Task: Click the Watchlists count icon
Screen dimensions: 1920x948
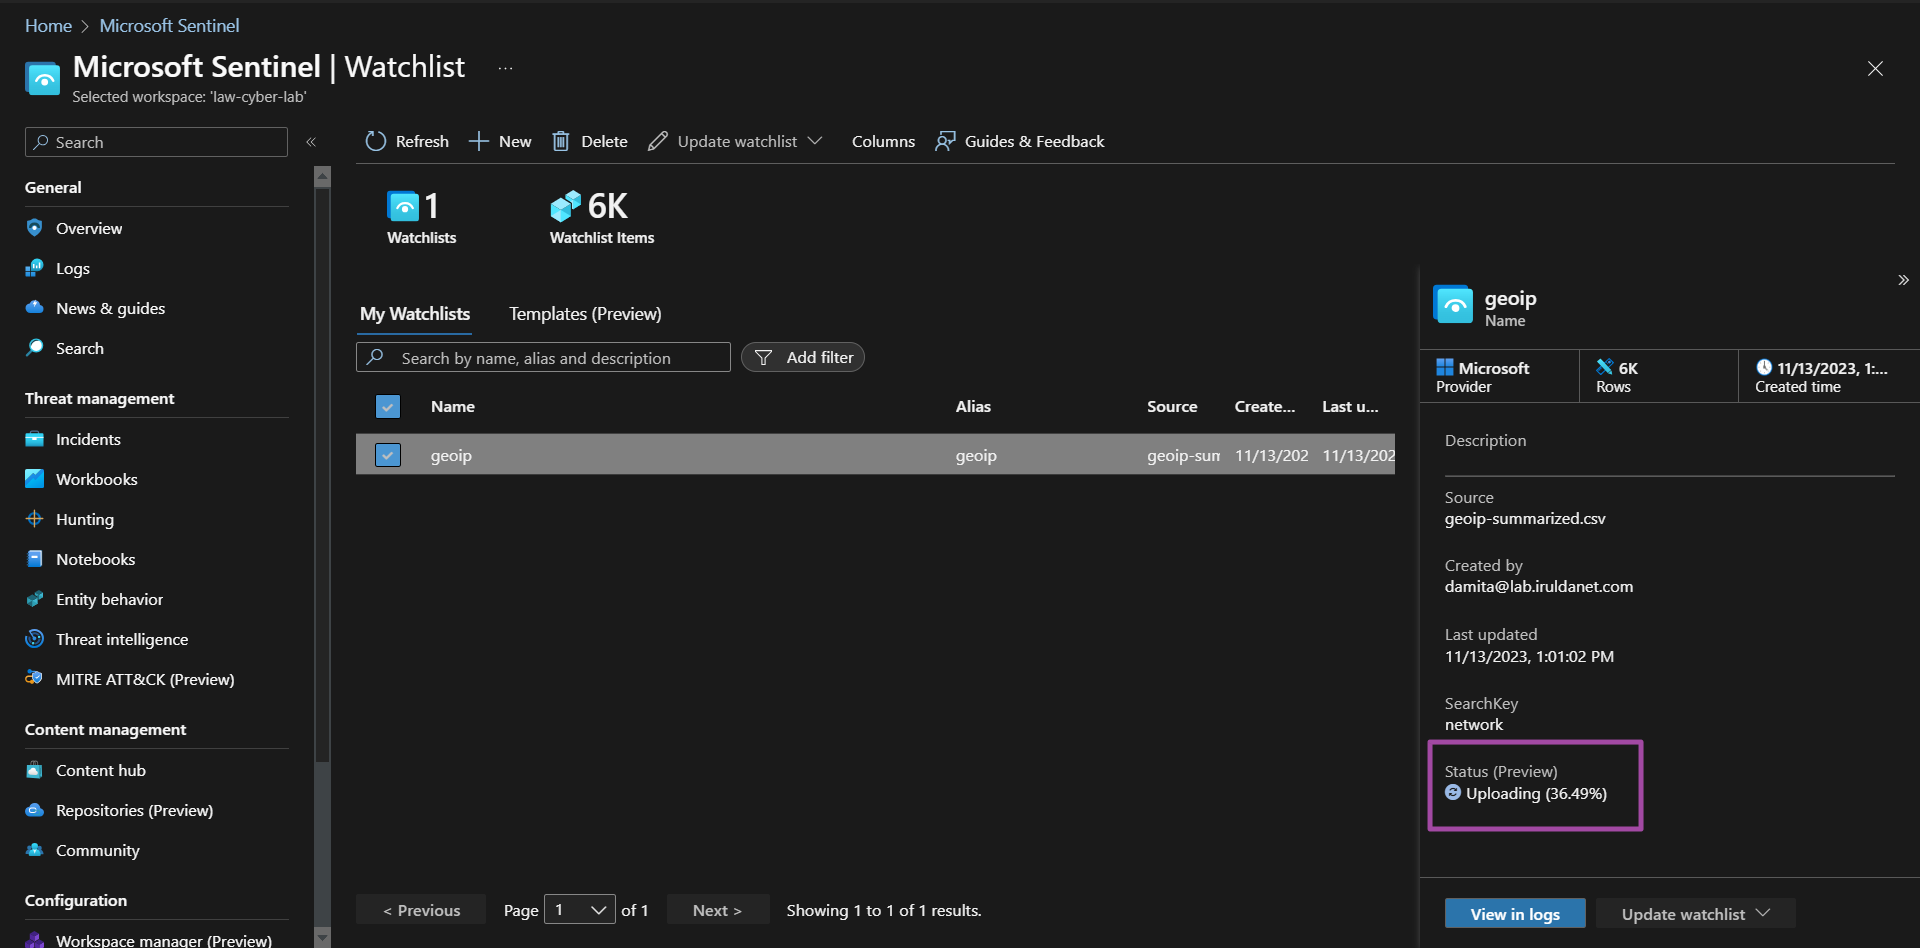Action: pyautogui.click(x=403, y=206)
